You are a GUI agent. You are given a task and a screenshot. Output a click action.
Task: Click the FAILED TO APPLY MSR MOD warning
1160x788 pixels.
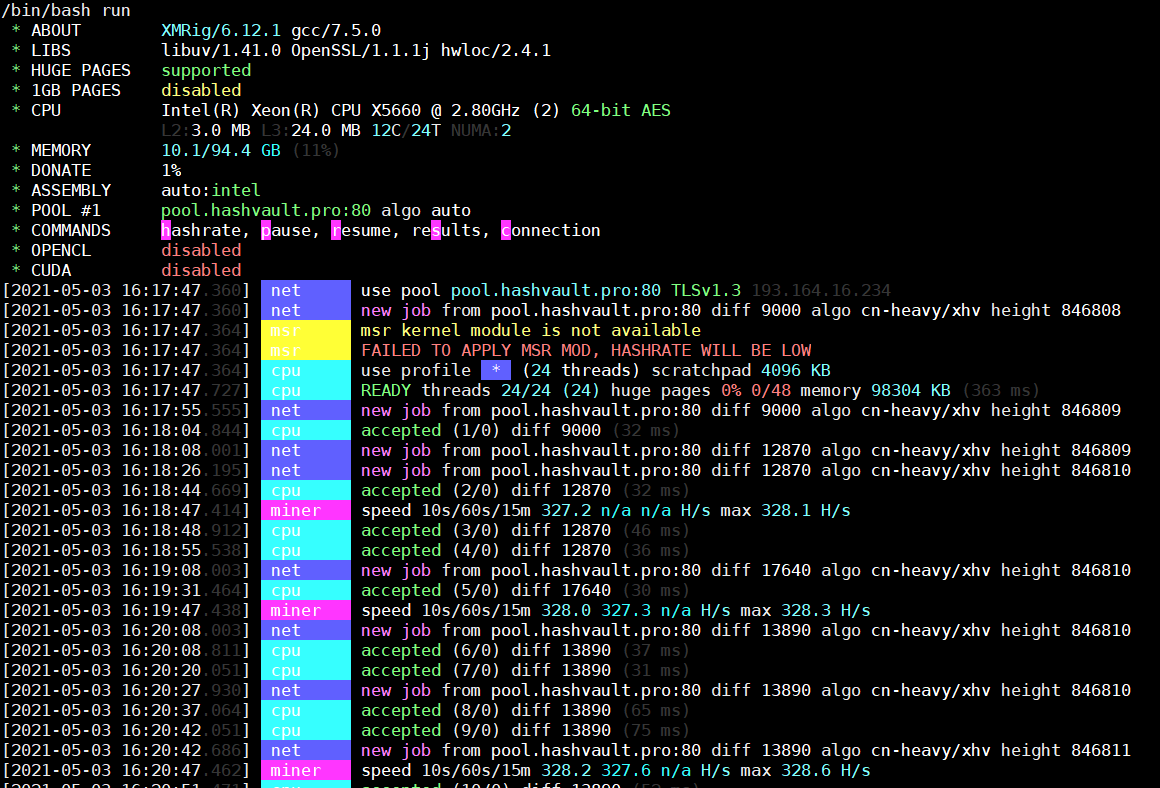[586, 350]
